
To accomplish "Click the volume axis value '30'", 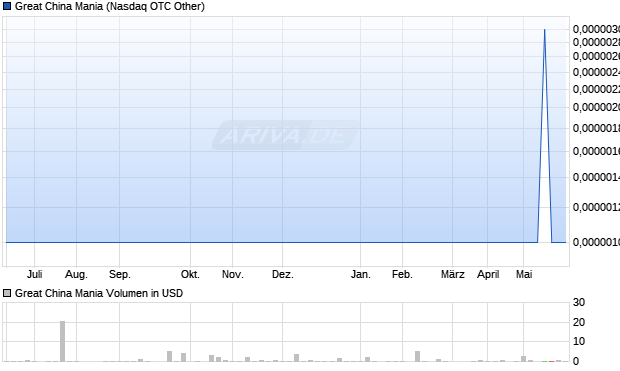I will click(x=579, y=302).
